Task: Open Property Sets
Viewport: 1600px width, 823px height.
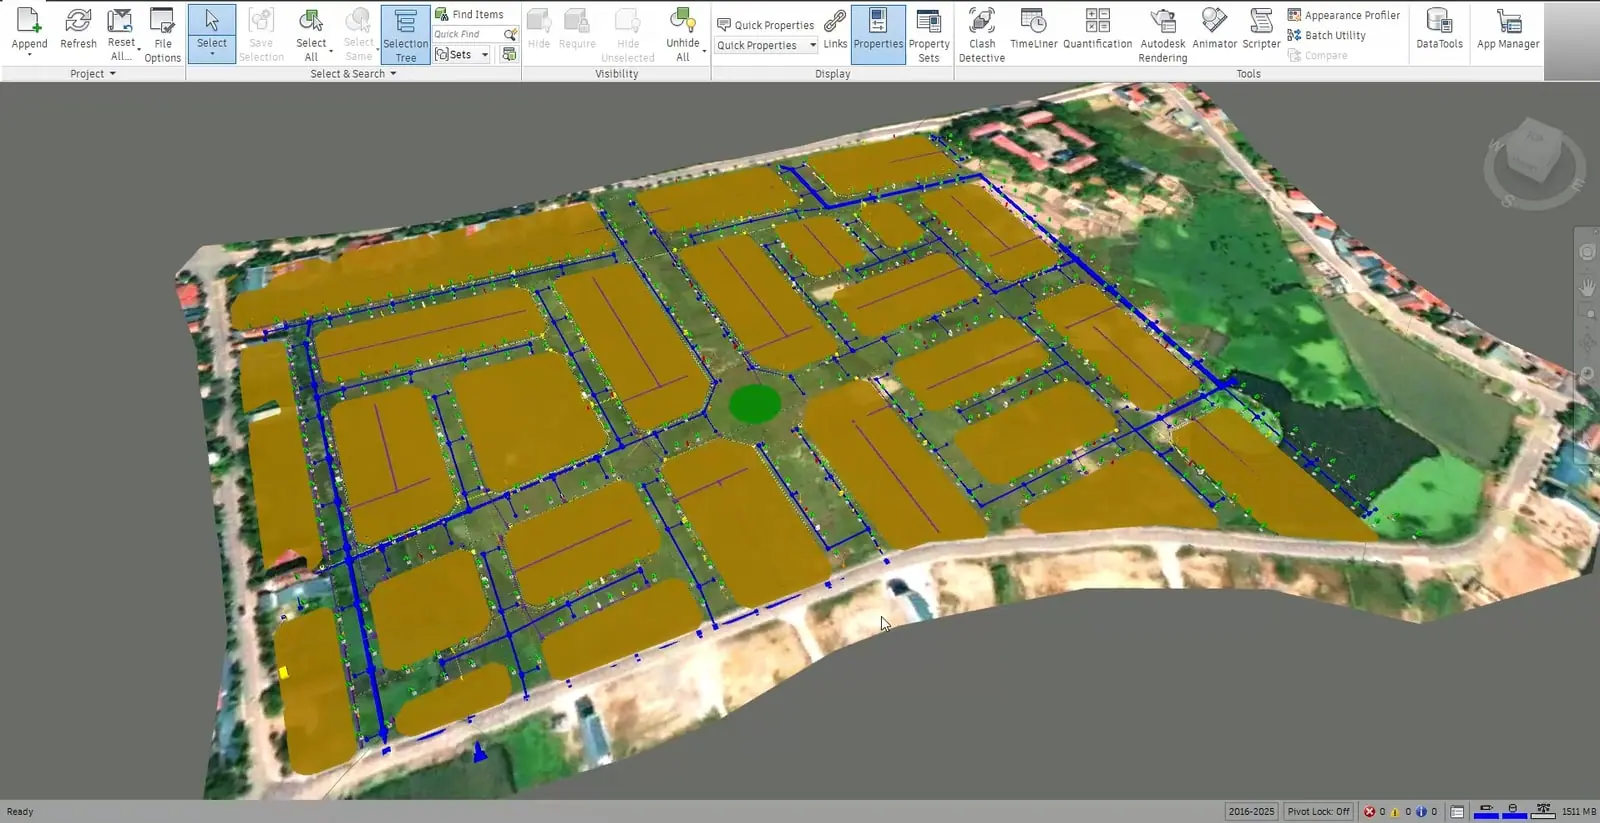Action: tap(929, 35)
